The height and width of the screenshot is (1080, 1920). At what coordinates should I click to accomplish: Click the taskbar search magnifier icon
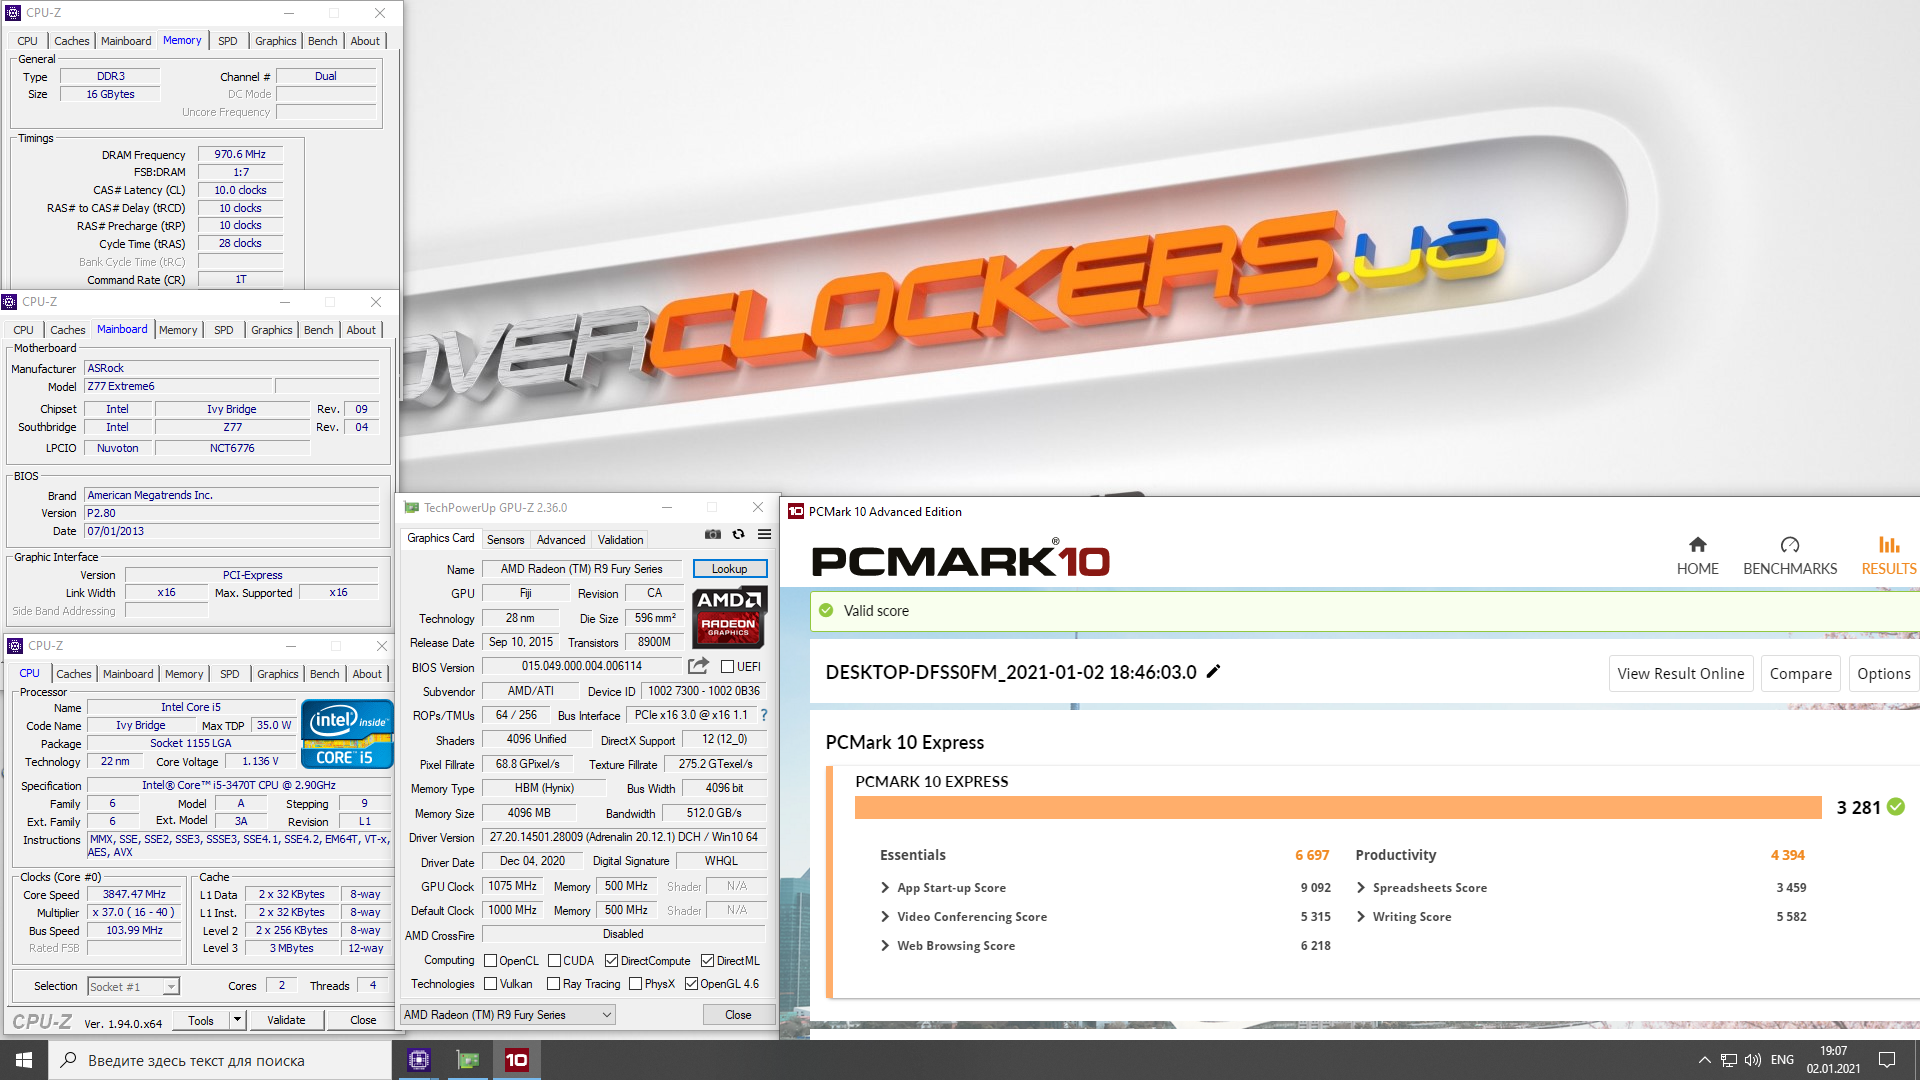tap(68, 1060)
